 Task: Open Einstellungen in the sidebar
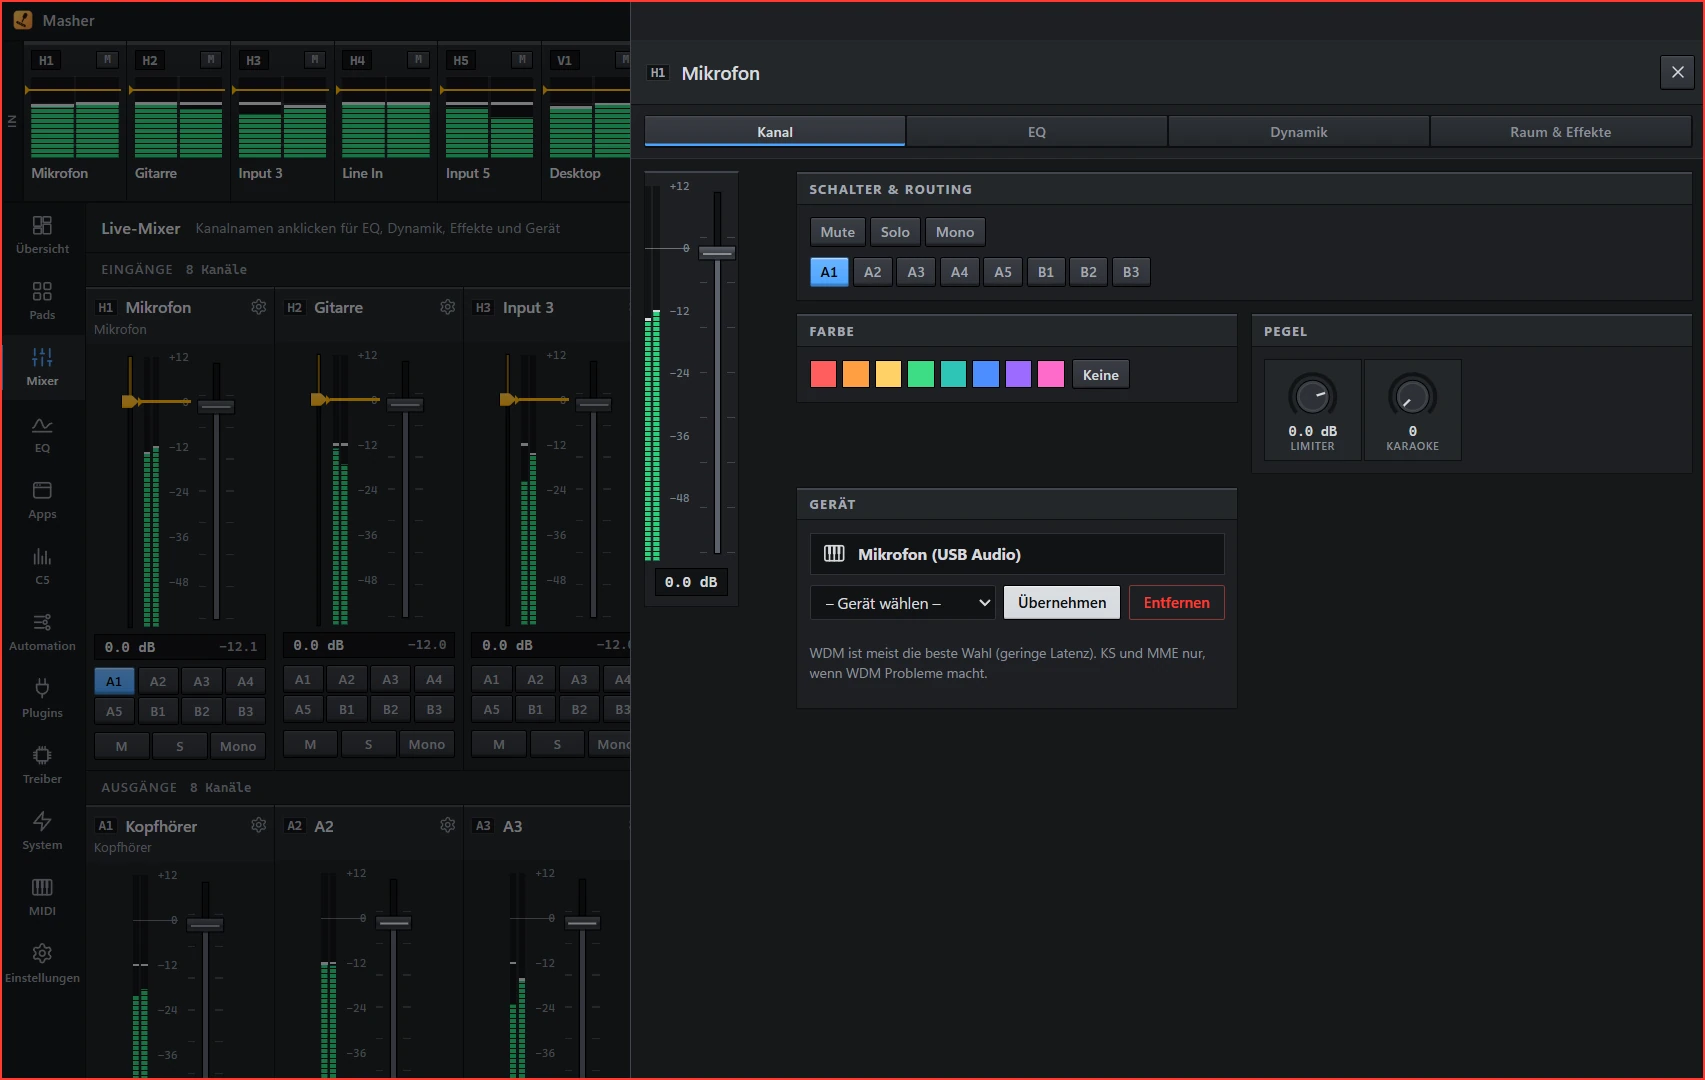click(x=42, y=964)
